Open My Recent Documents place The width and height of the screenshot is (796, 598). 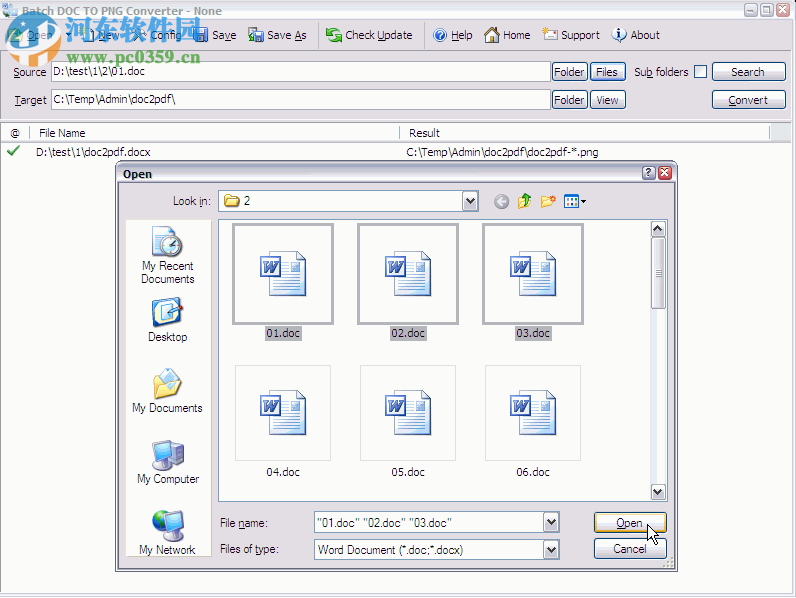tap(168, 255)
